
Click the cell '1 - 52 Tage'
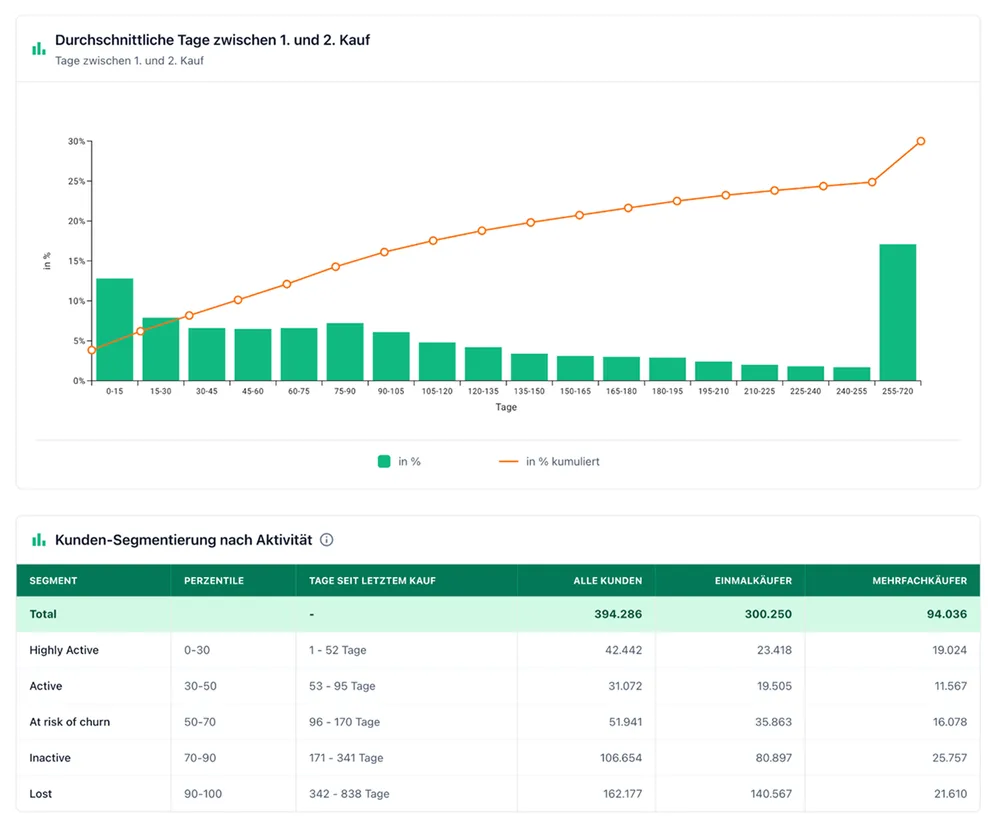pyautogui.click(x=337, y=650)
